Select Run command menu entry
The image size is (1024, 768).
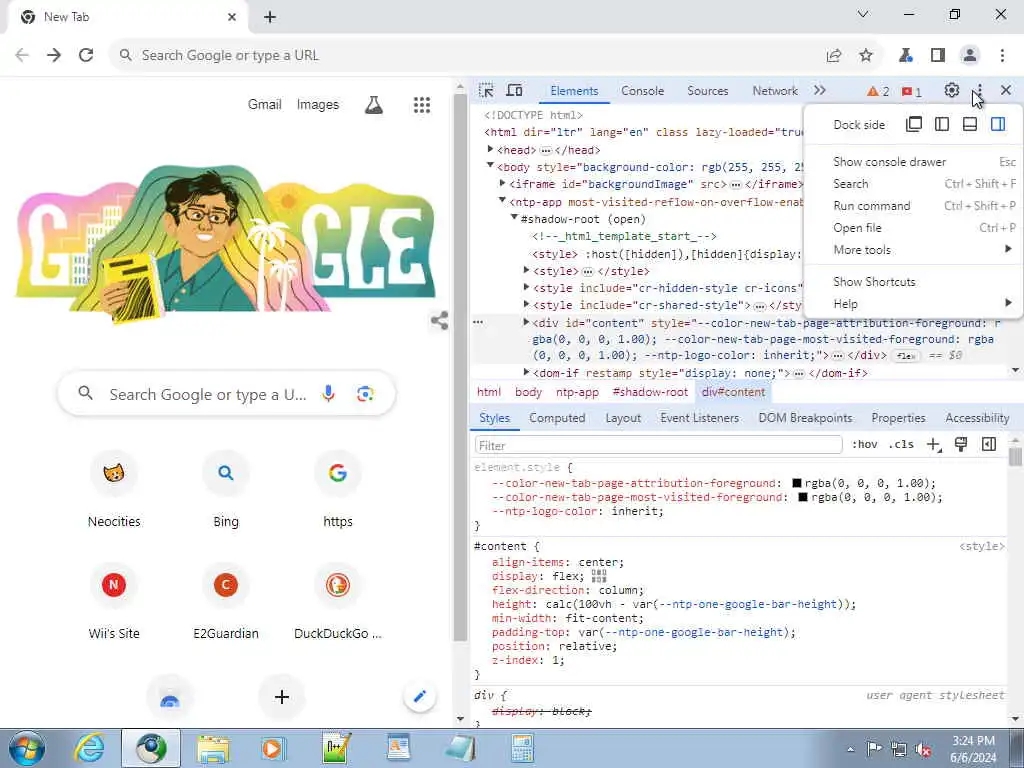[x=912, y=206]
